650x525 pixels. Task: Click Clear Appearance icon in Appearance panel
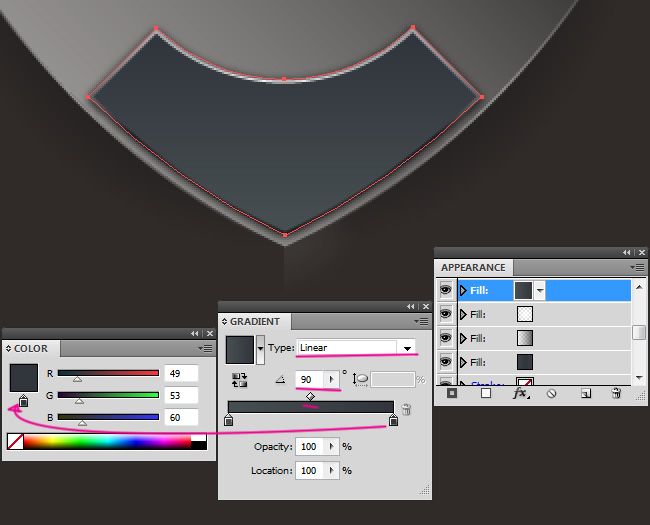551,394
